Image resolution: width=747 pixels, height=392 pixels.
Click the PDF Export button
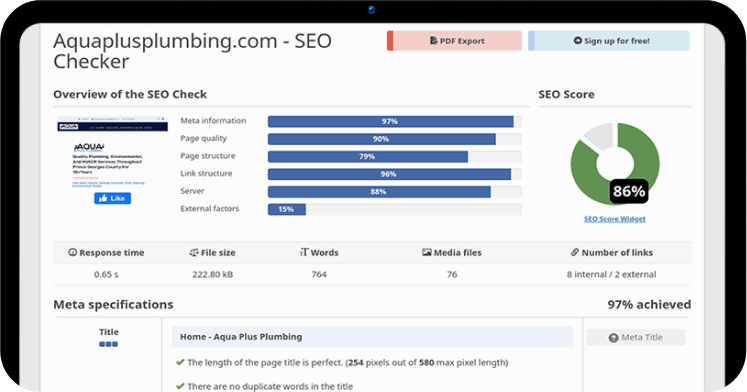tap(454, 41)
